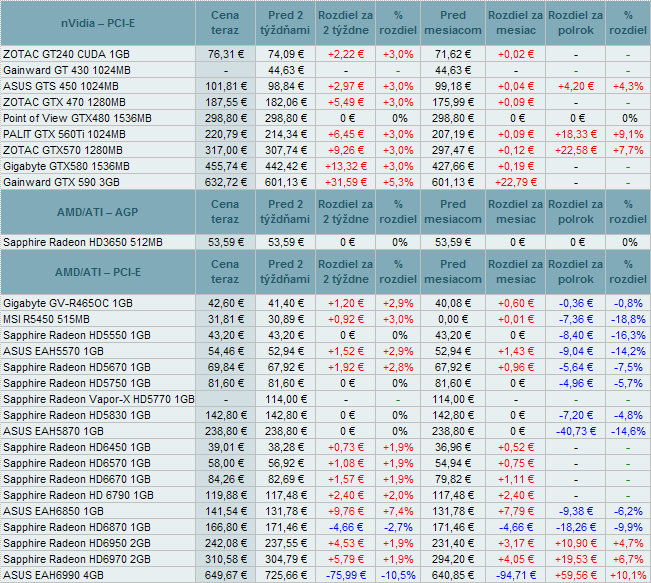Click the -18,8% half-year percent cell
651x583 pixels.
pos(628,319)
